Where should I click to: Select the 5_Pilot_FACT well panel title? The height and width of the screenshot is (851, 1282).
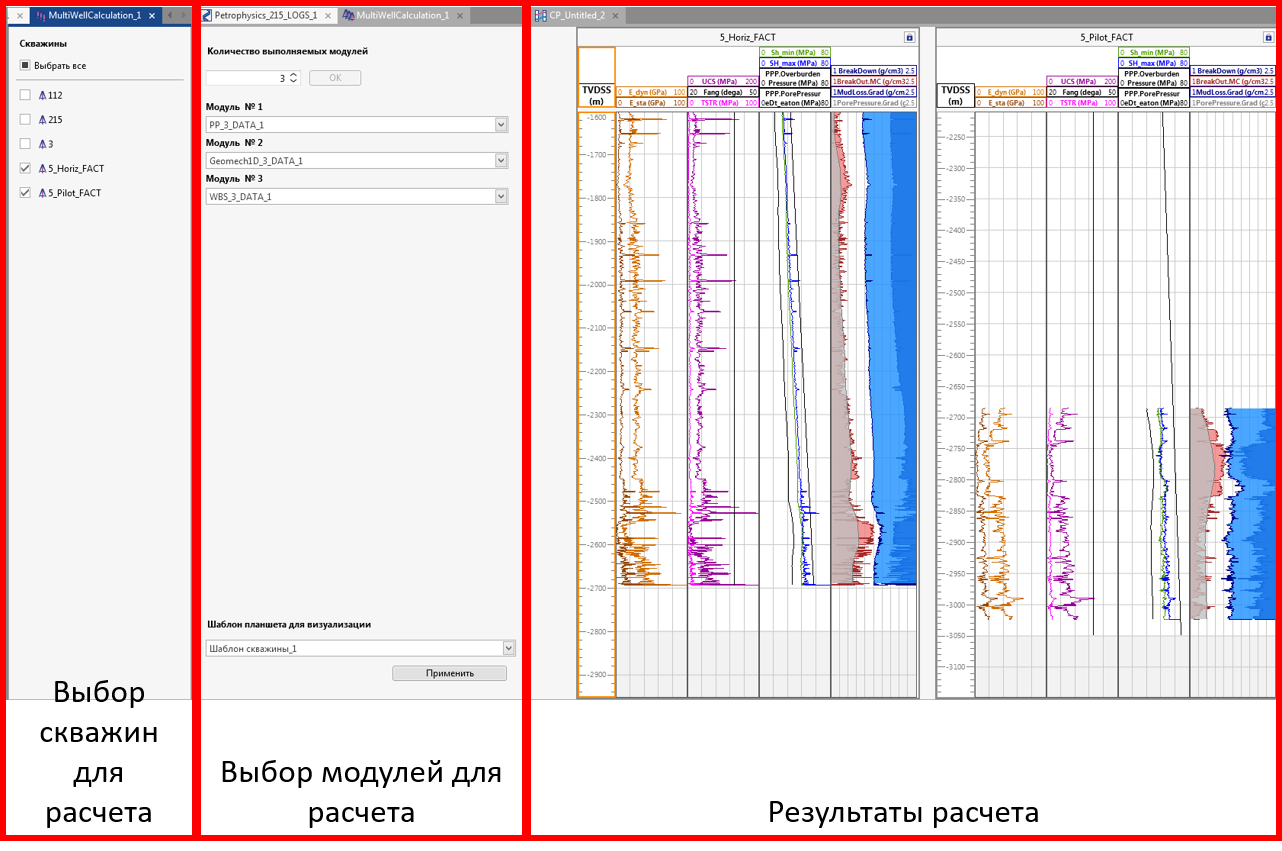(1107, 37)
